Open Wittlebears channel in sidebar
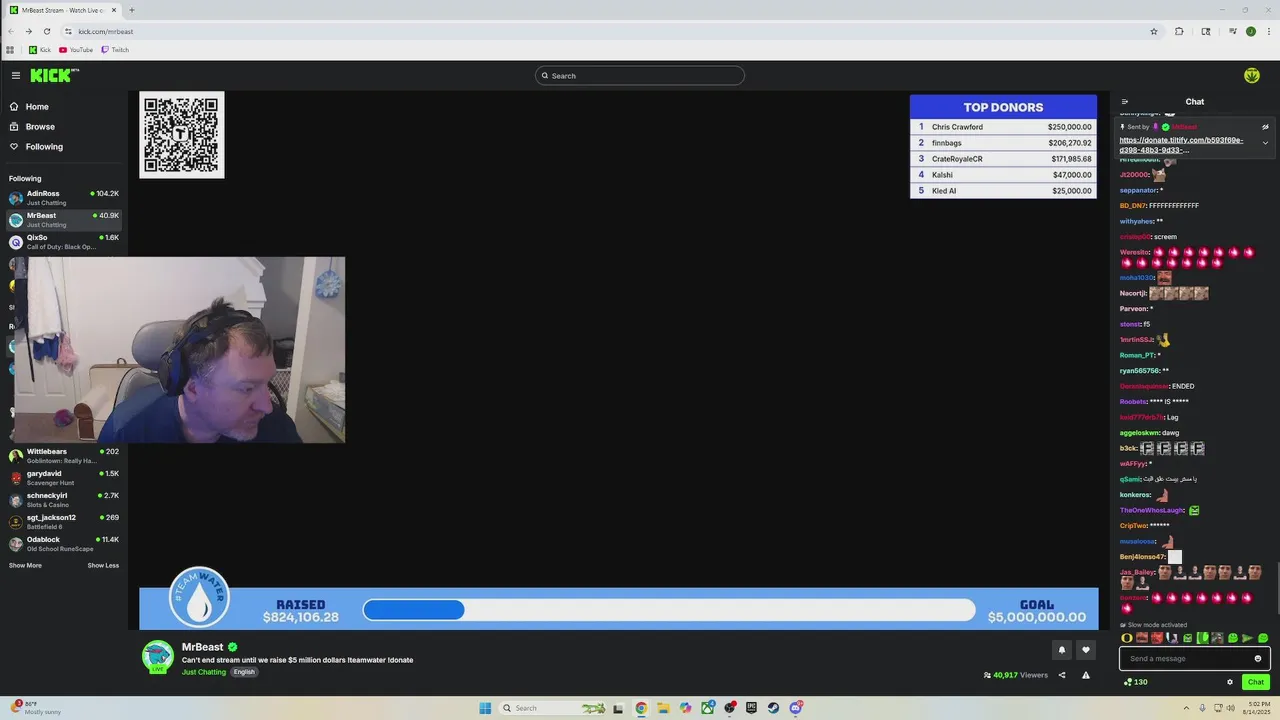Screen dimensions: 1280x720 point(64,456)
